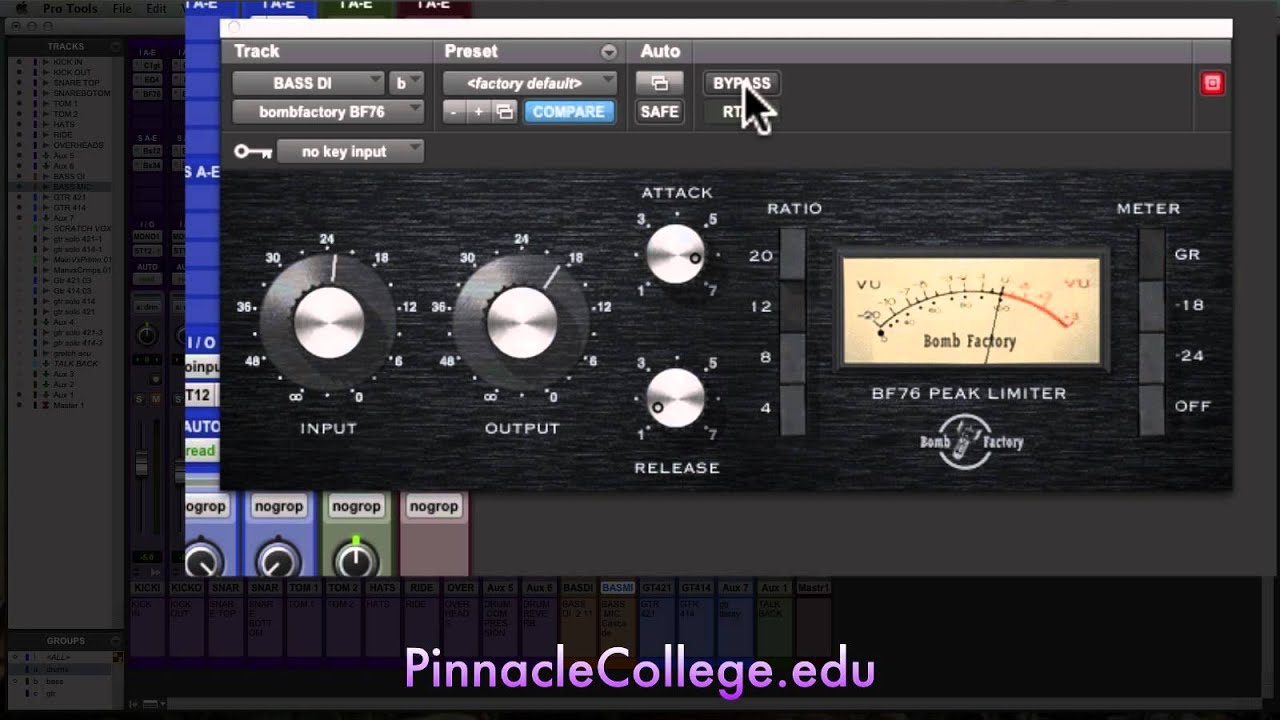Solo the channel with S button
This screenshot has width=1280, height=720.
[141, 399]
